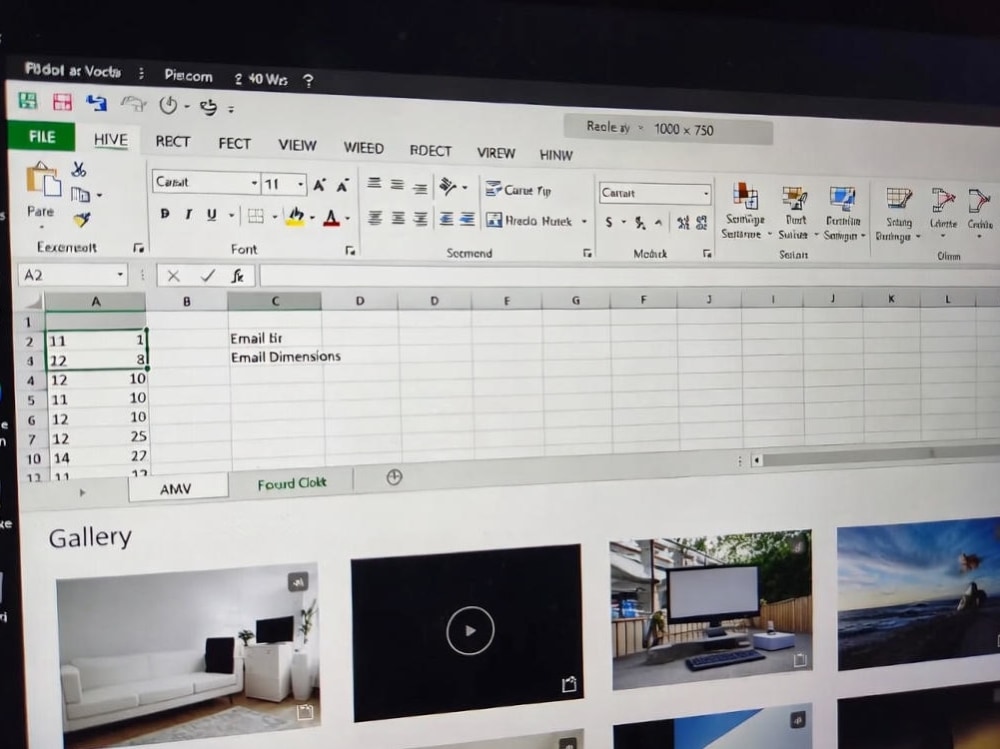Click the percent style icon
The width and height of the screenshot is (1000, 749).
(640, 223)
